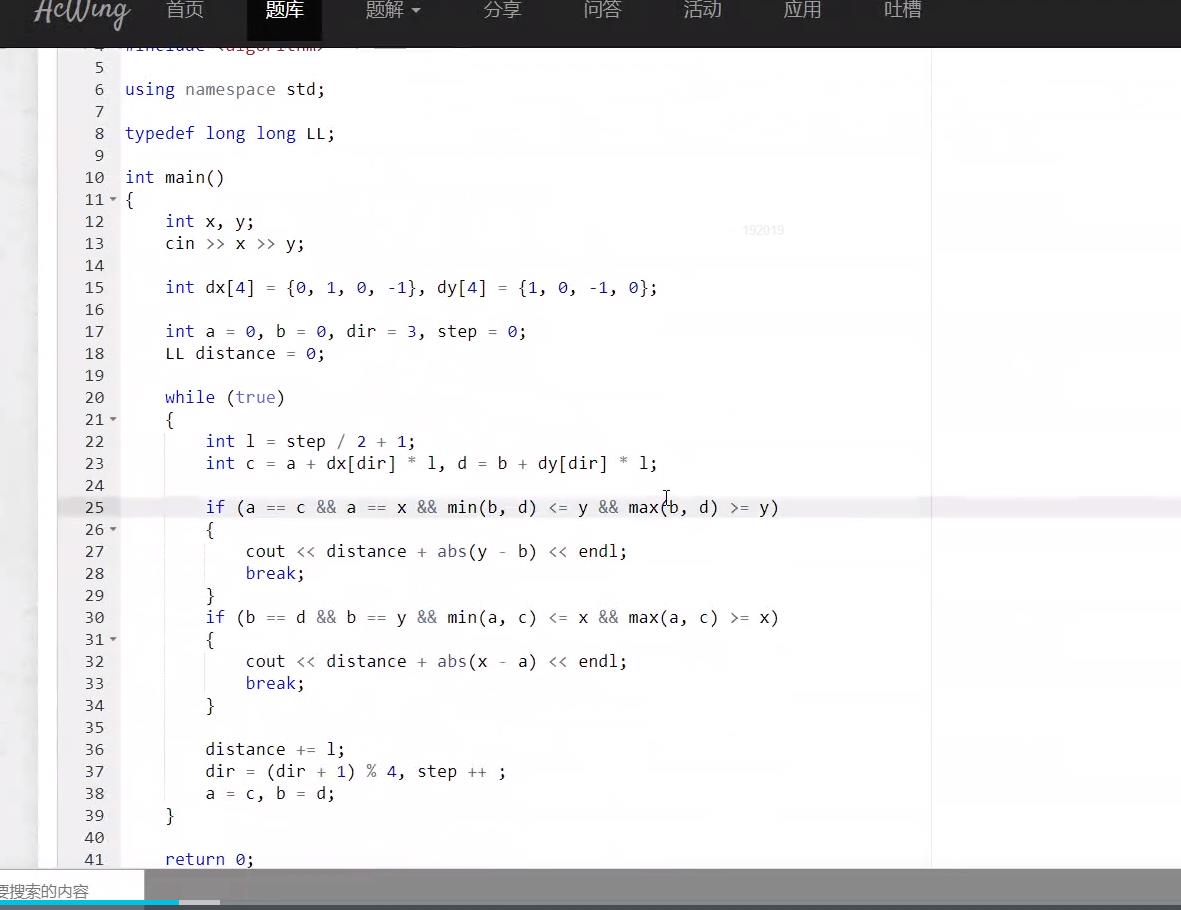
Task: Click line number 36 in the gutter
Action: [x=94, y=750]
